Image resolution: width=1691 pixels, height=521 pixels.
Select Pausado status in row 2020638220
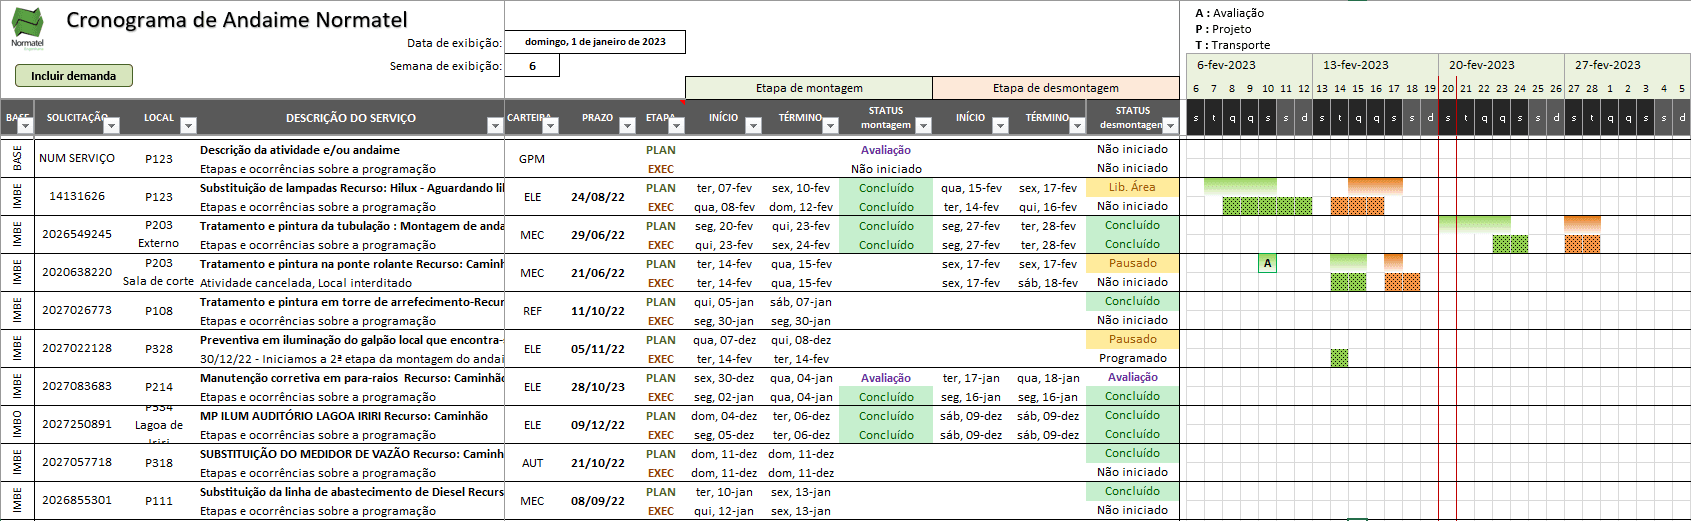click(1132, 263)
